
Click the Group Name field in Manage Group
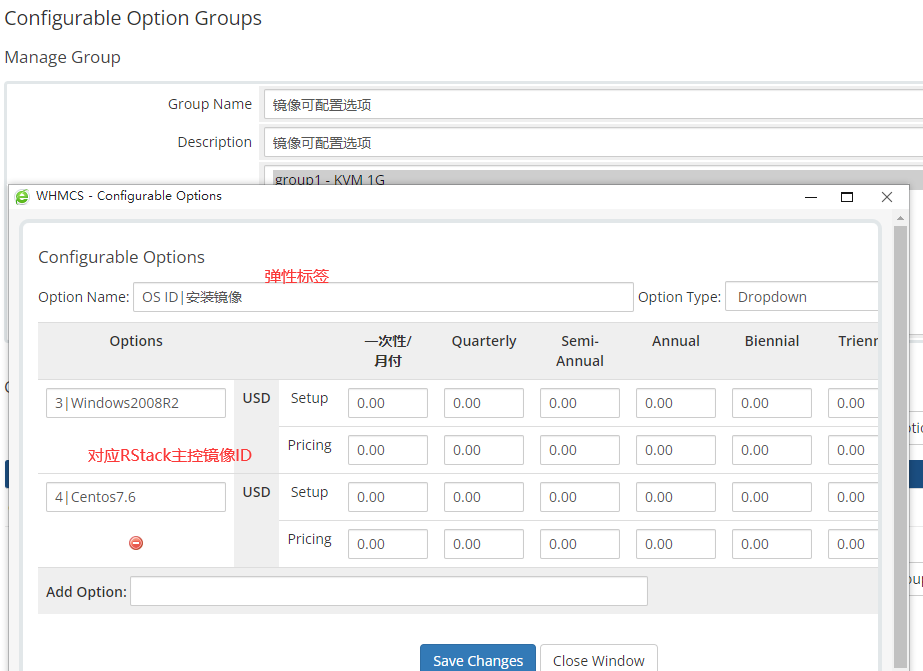tap(593, 105)
